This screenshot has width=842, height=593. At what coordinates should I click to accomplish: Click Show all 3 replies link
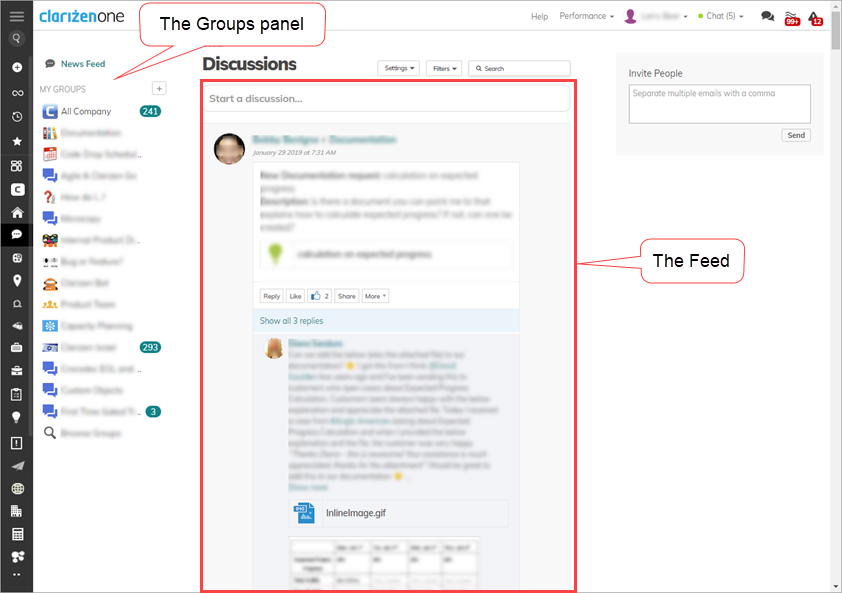[292, 321]
